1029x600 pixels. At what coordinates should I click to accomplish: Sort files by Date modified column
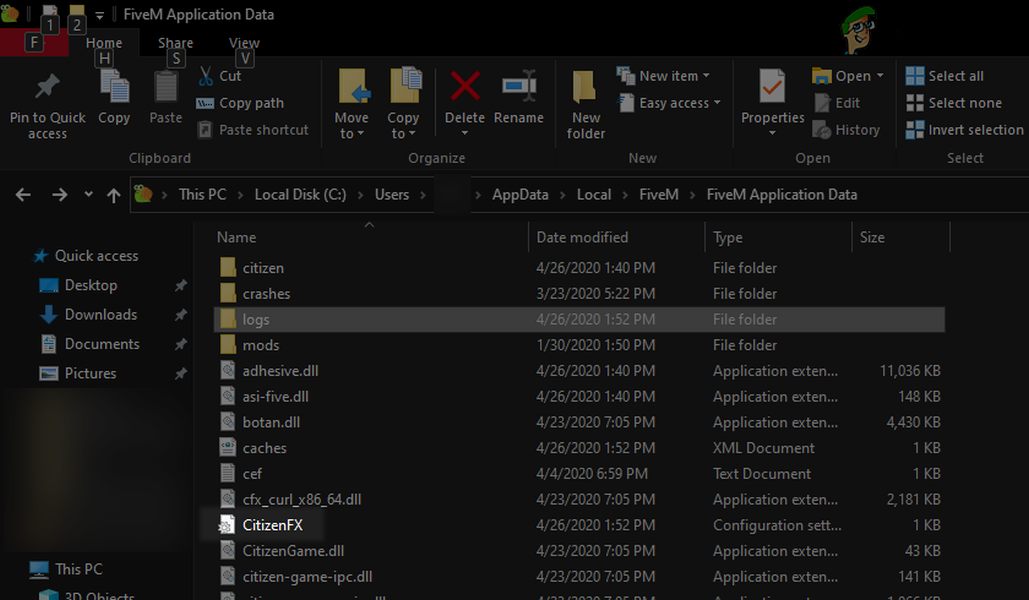[582, 237]
